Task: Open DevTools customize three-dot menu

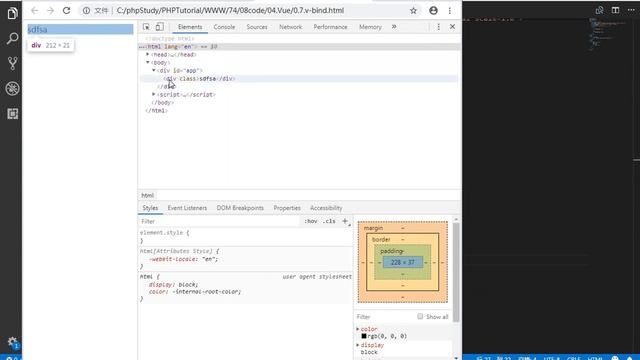Action: (439, 27)
